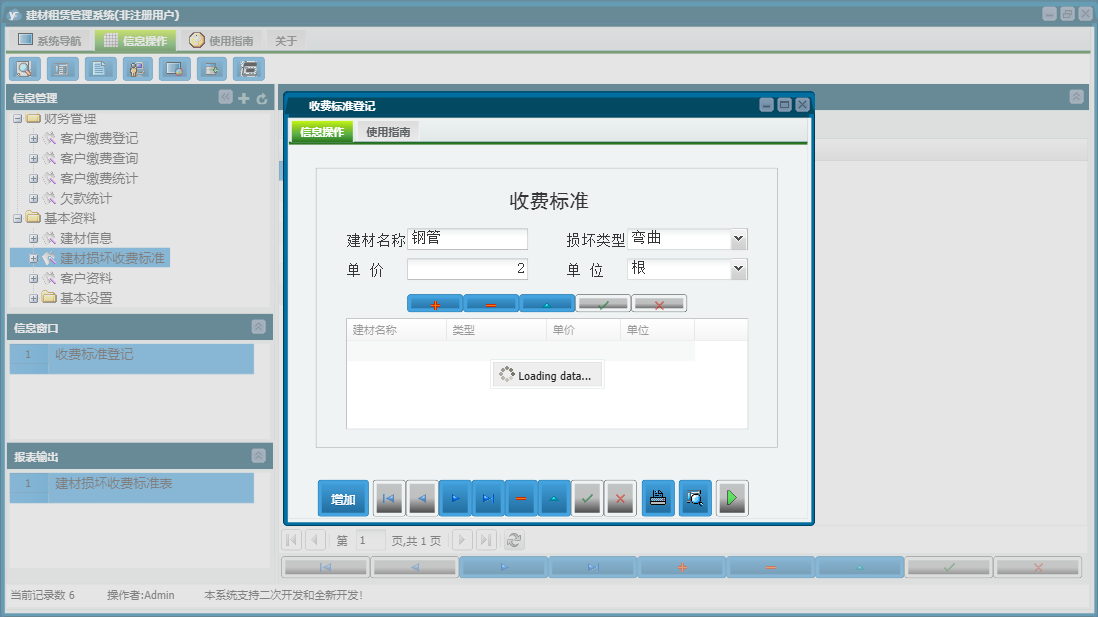The image size is (1098, 617).
Task: Expand the 客户缴费查询 node
Action: pos(33,158)
